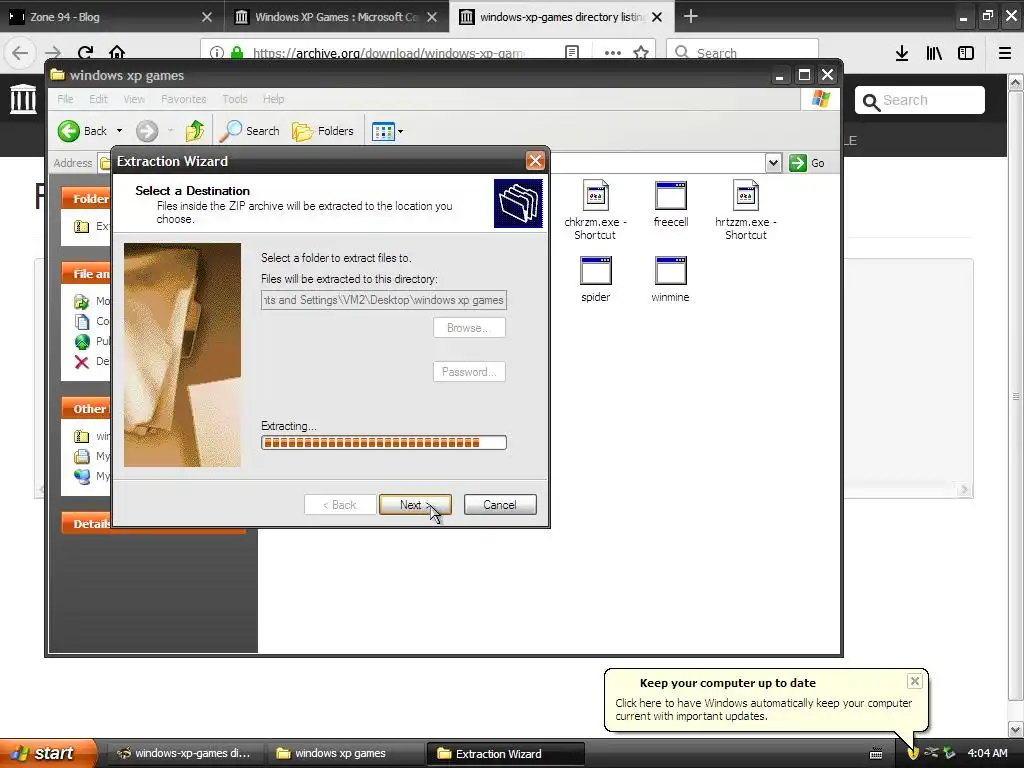Toggle reader view icon in URL bar
Viewport: 1024px width, 768px height.
572,53
